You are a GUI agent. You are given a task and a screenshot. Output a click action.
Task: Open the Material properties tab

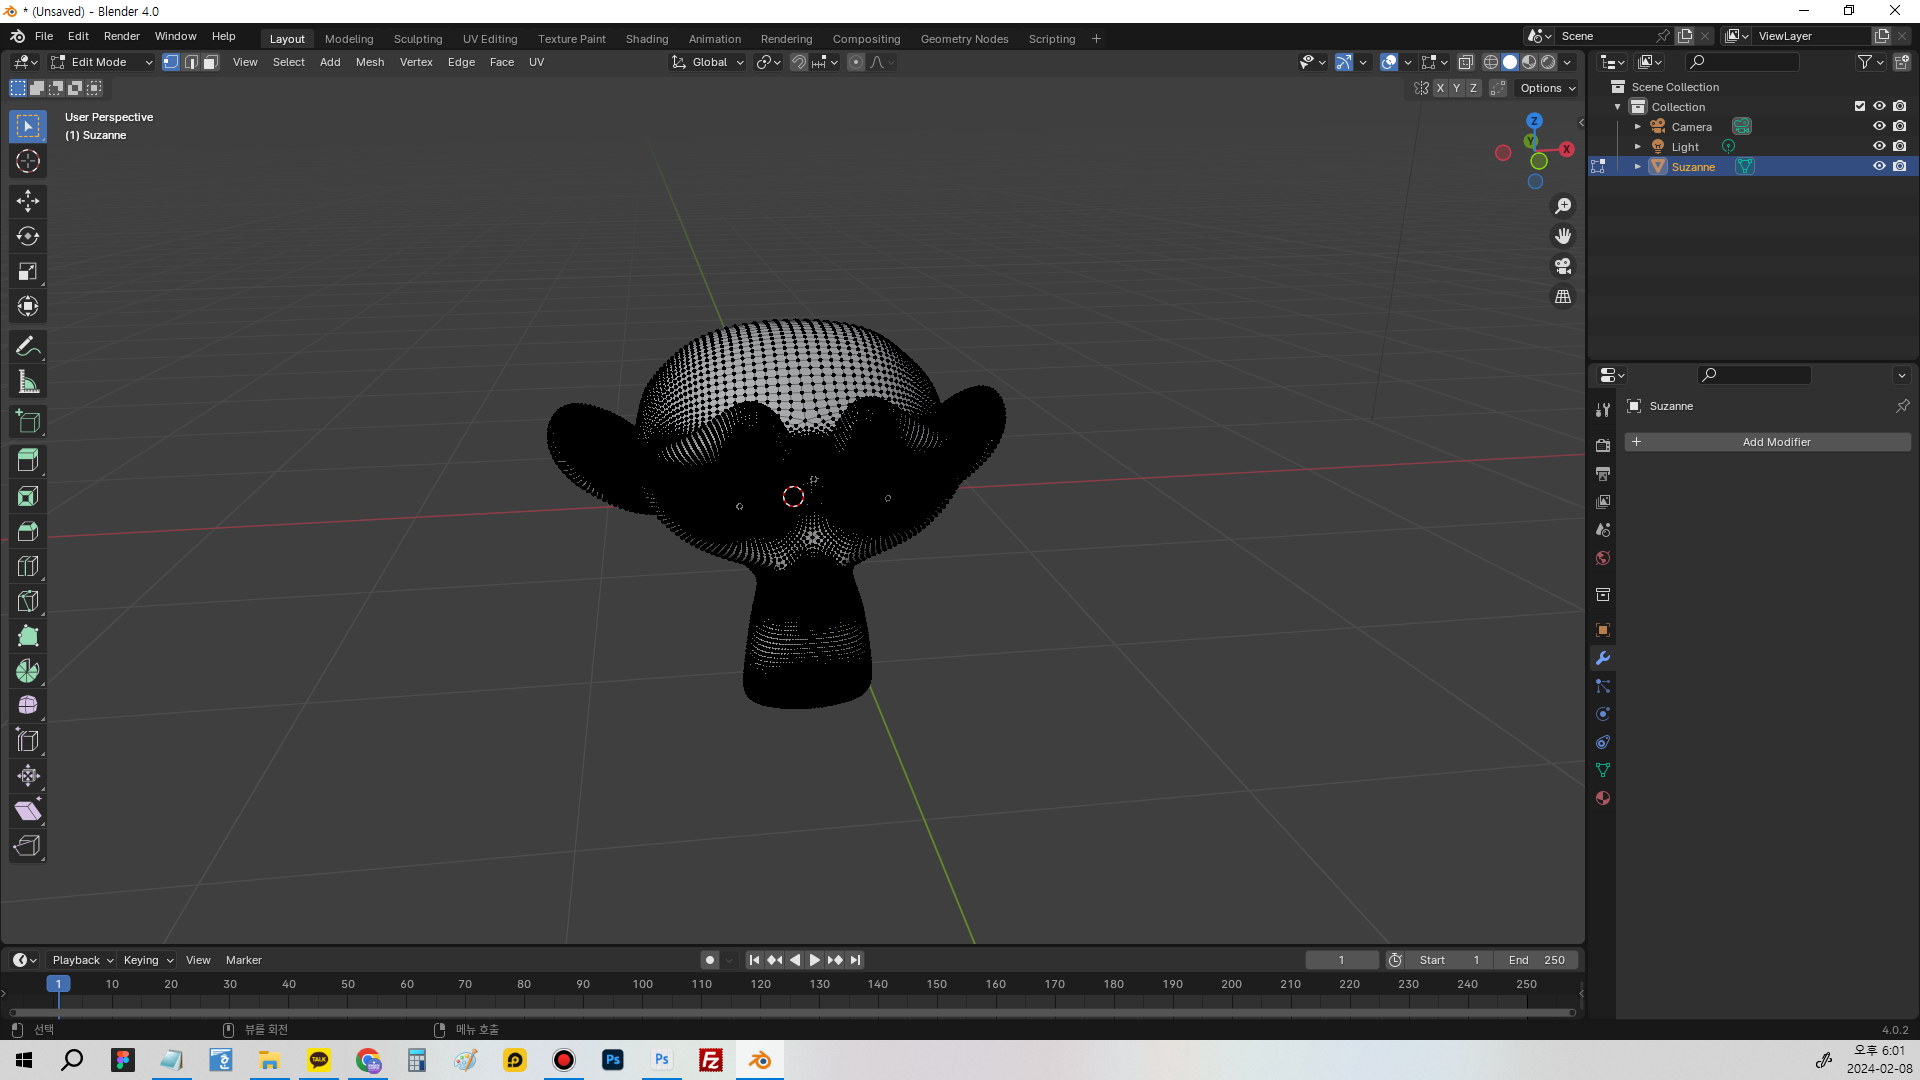[1603, 798]
